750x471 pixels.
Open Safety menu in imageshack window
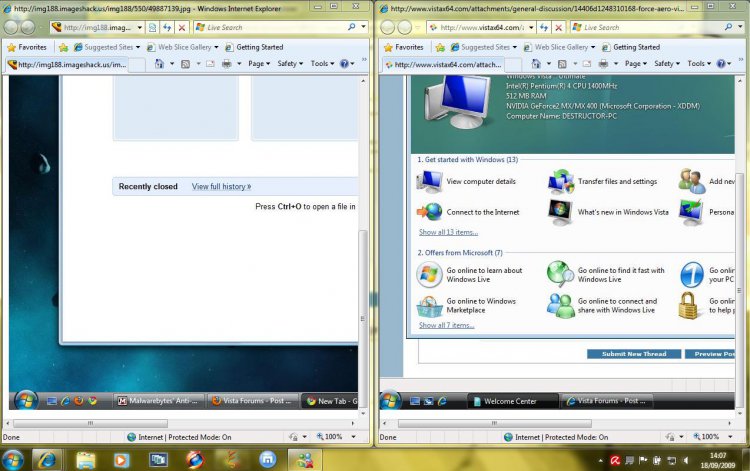coord(290,64)
